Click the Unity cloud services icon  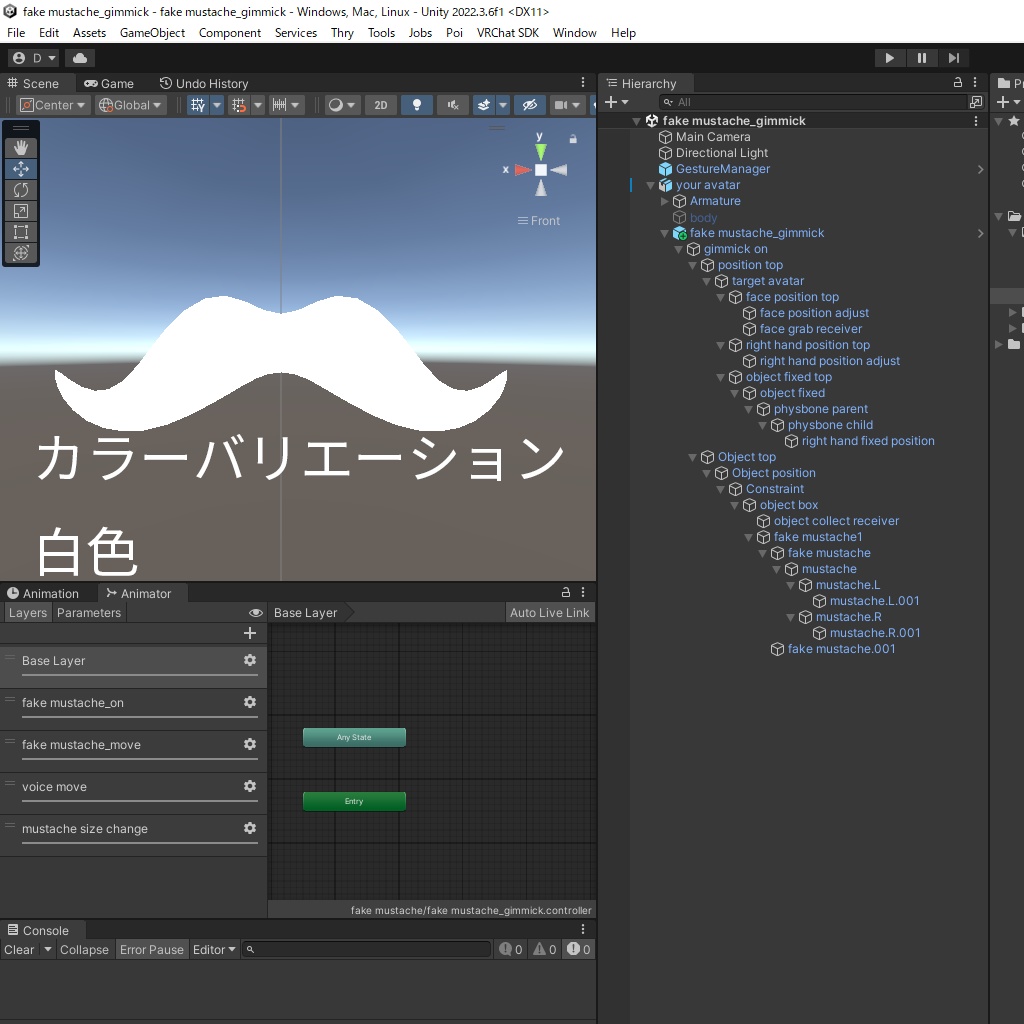79,57
